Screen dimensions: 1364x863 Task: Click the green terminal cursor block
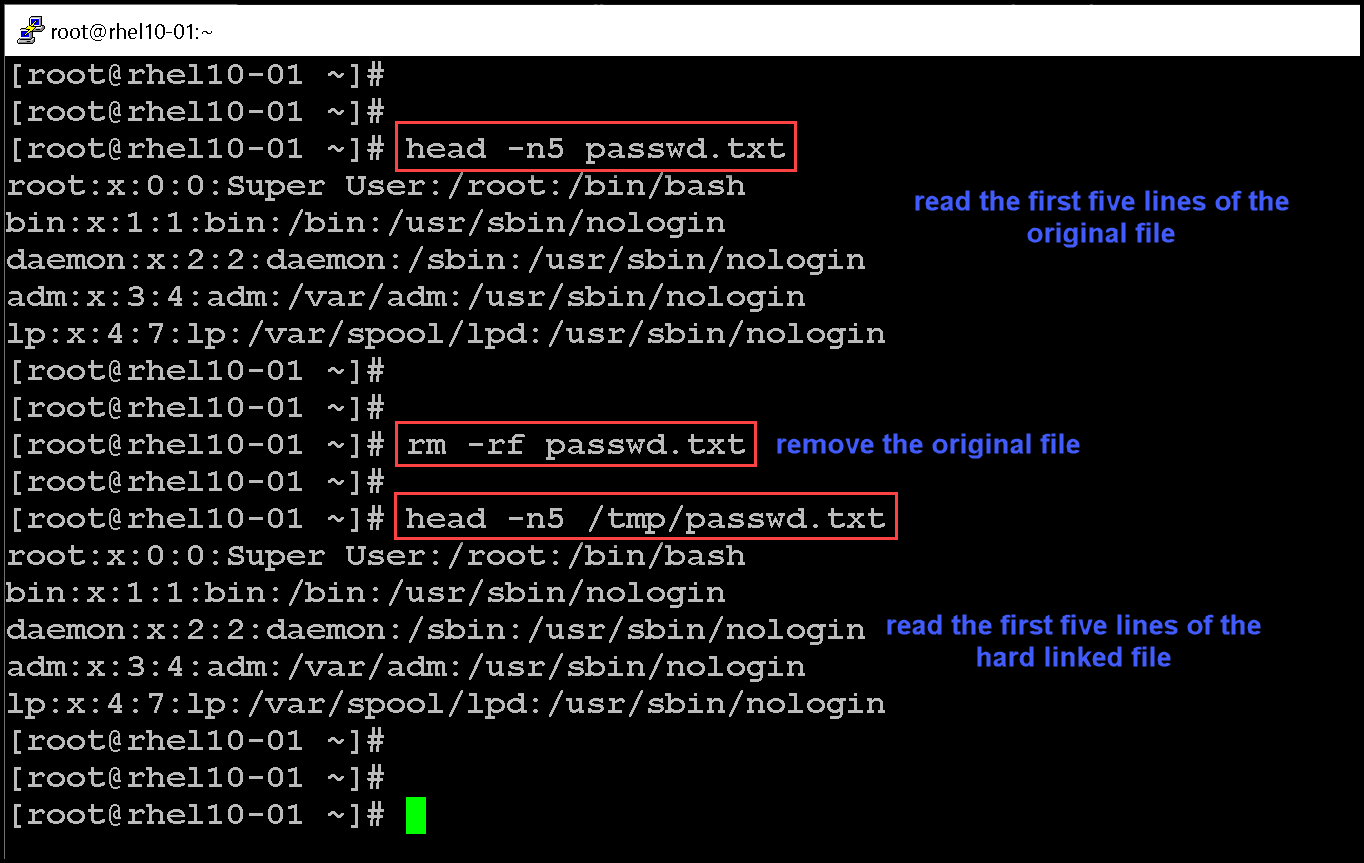[416, 815]
